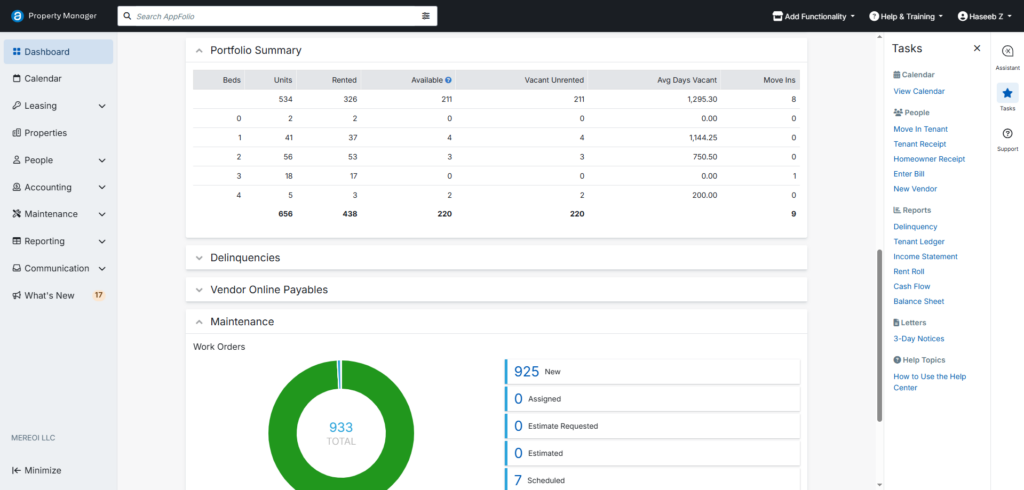Open Delinquency report link

pos(915,227)
